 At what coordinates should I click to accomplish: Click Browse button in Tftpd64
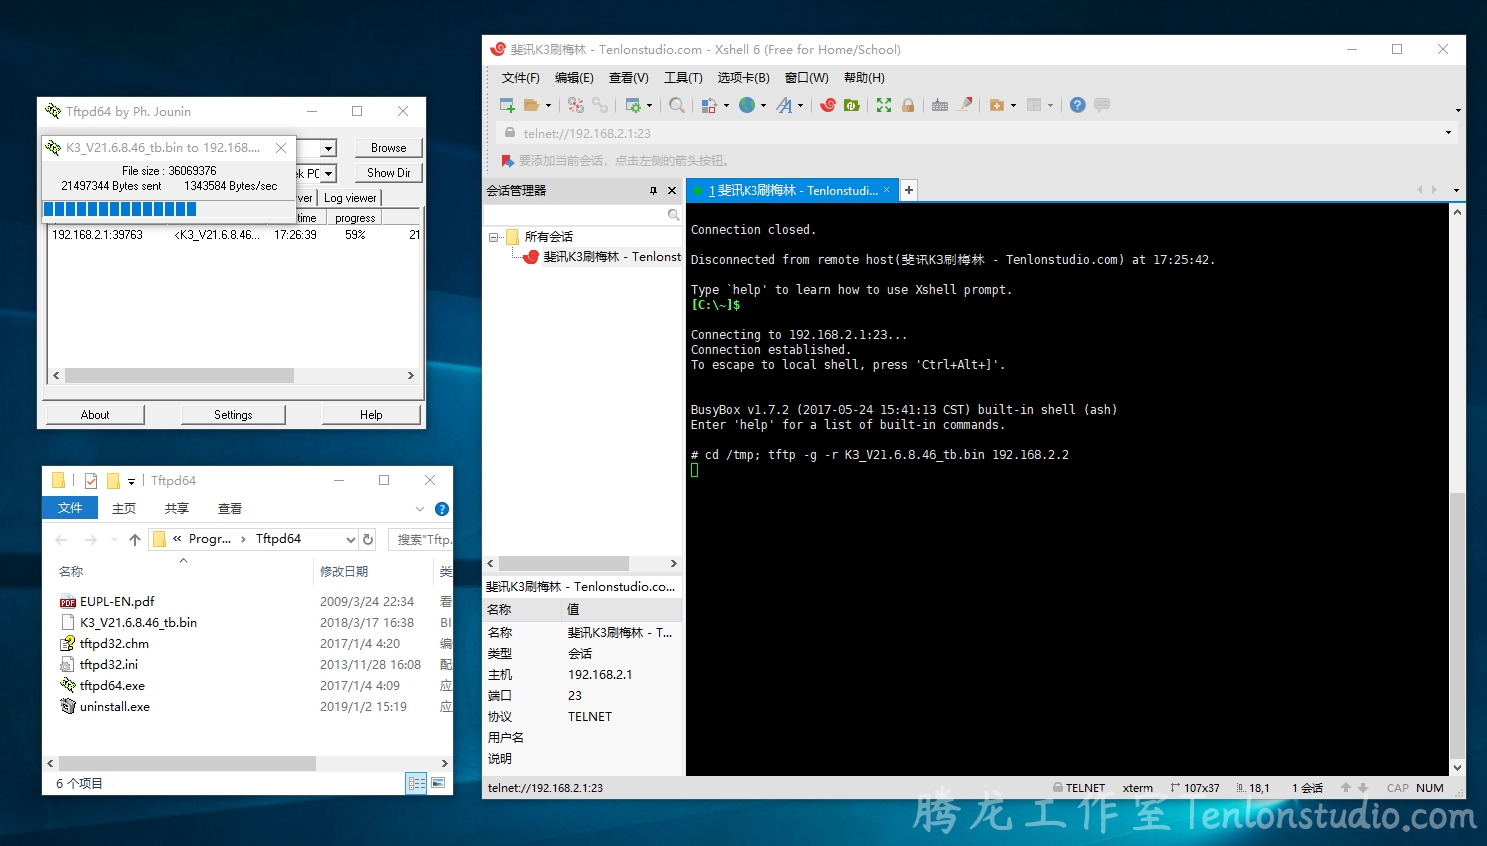pos(389,148)
